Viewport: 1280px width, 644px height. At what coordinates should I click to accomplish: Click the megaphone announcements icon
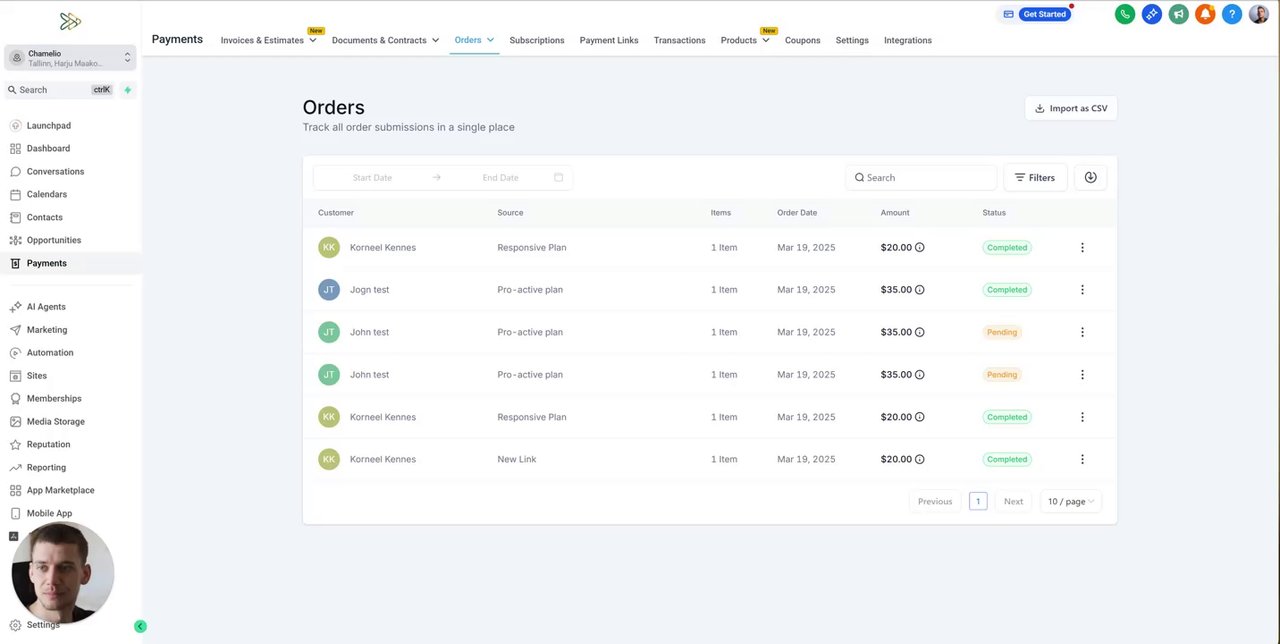tap(1179, 14)
